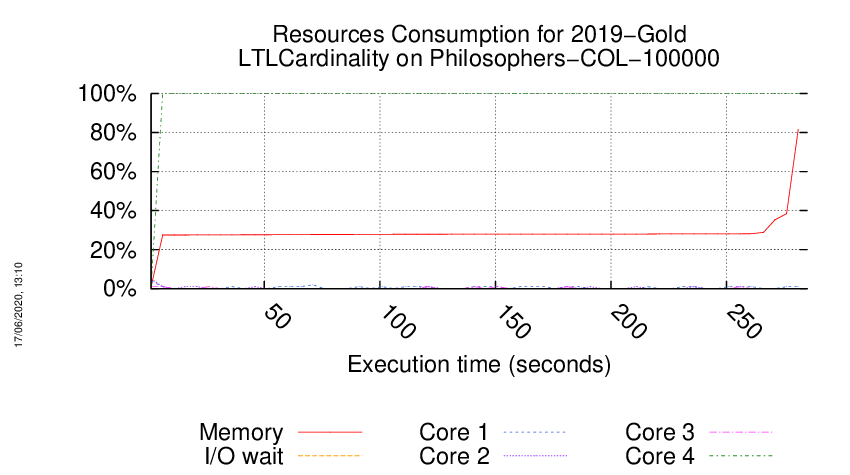Click the magenta Core 3 legend line sample

click(x=740, y=432)
